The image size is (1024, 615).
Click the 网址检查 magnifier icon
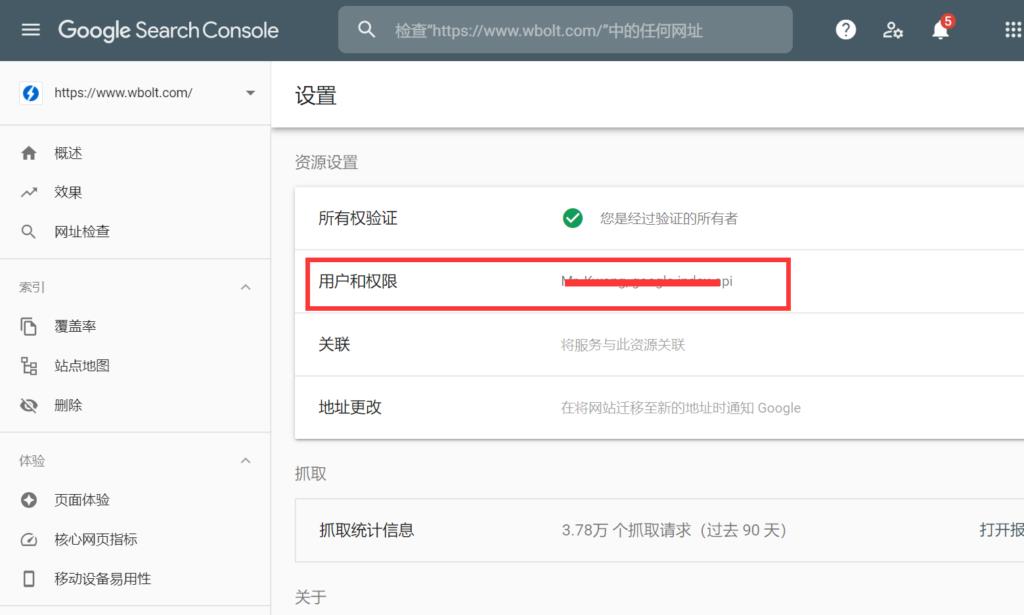point(28,231)
